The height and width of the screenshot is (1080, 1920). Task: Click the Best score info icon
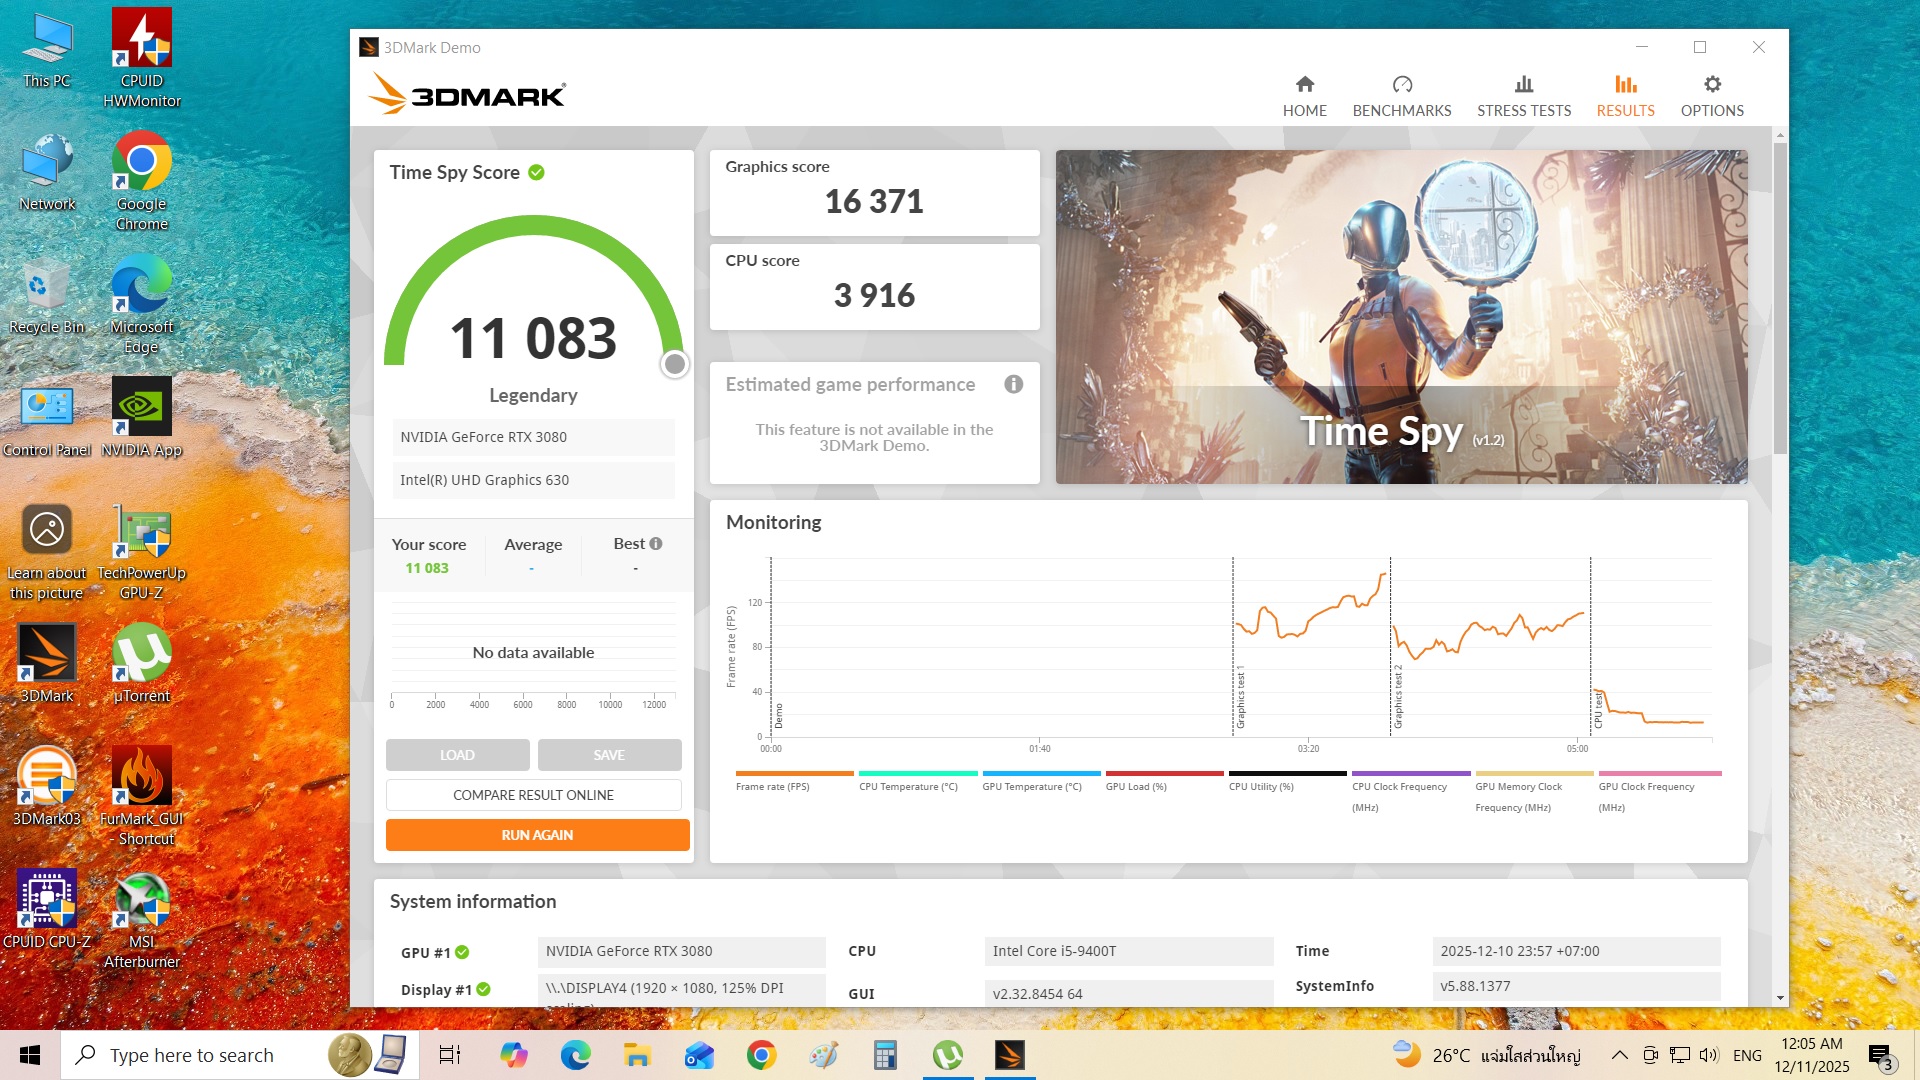[656, 544]
